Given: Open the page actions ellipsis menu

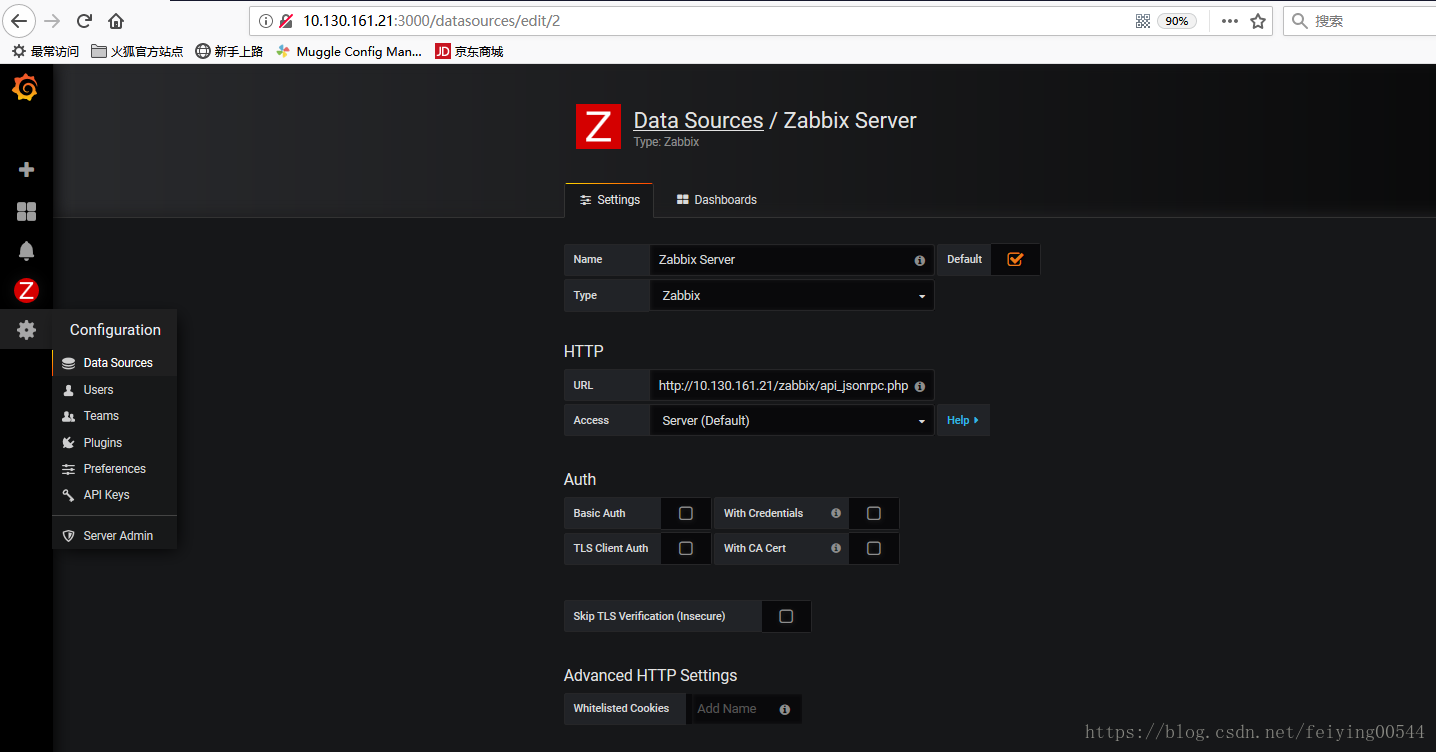Looking at the screenshot, I should click(x=1230, y=20).
